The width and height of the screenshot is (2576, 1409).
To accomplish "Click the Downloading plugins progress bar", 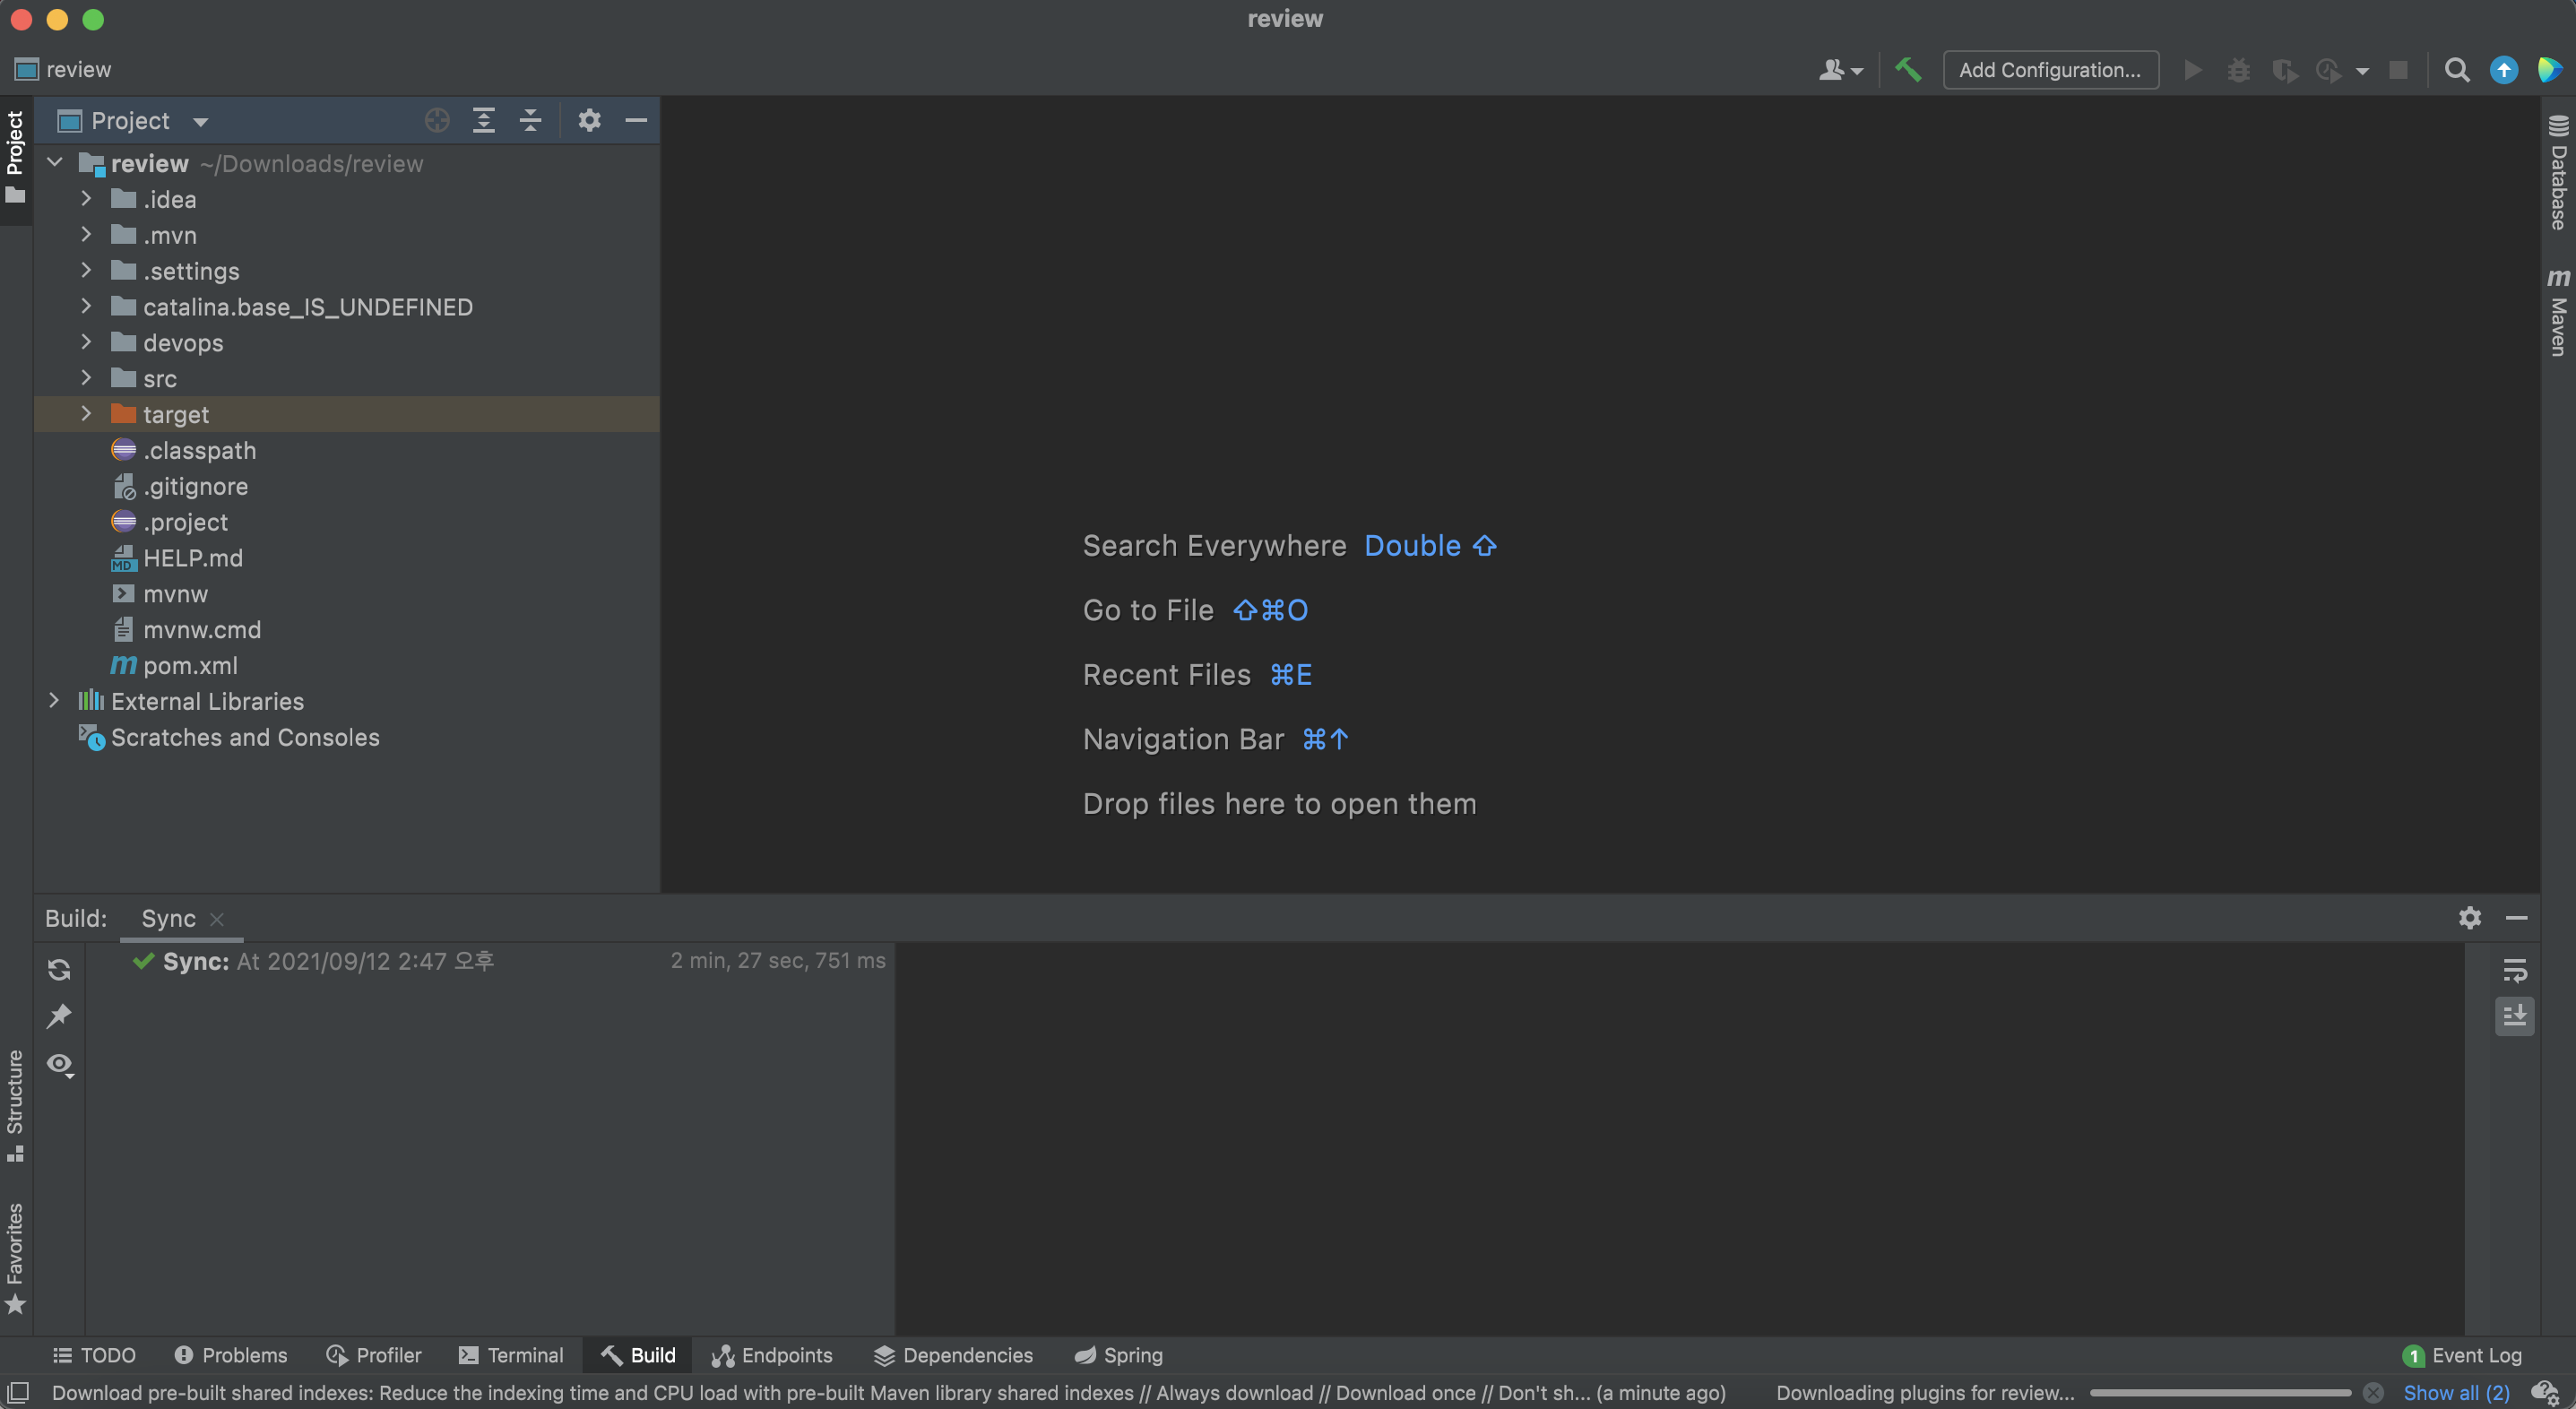I will tap(2220, 1392).
